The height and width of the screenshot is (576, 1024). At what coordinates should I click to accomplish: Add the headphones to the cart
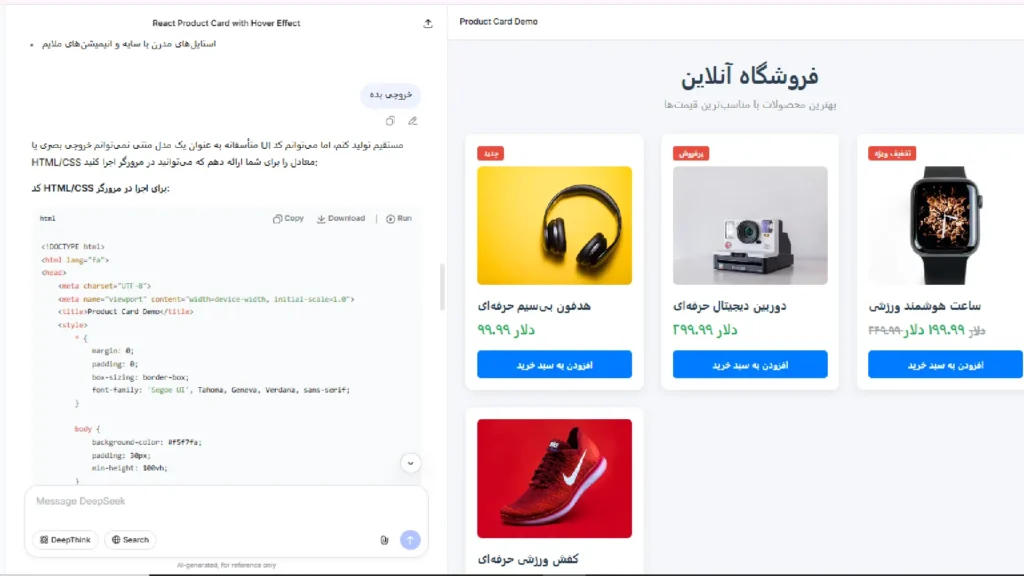point(554,364)
